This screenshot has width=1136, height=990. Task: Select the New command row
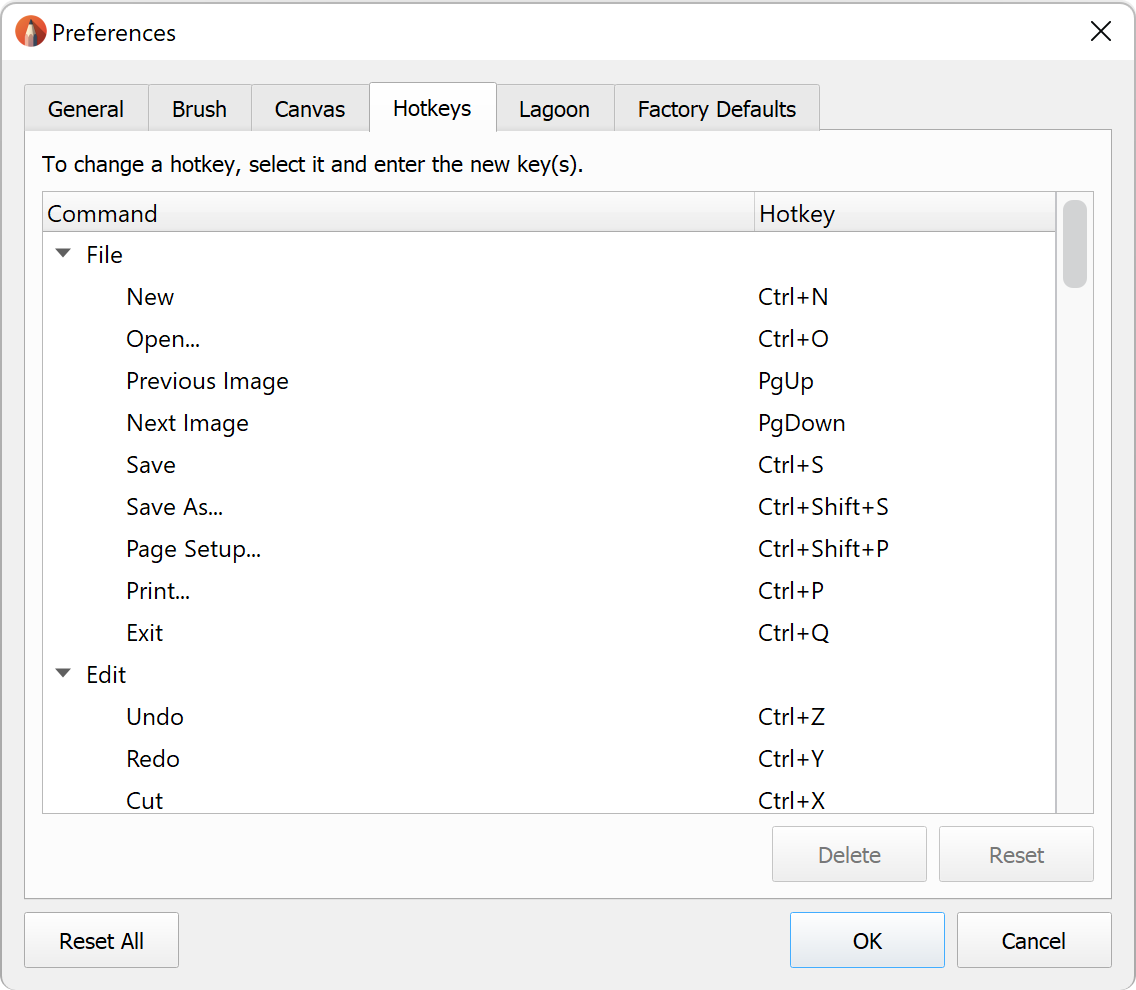click(x=150, y=297)
